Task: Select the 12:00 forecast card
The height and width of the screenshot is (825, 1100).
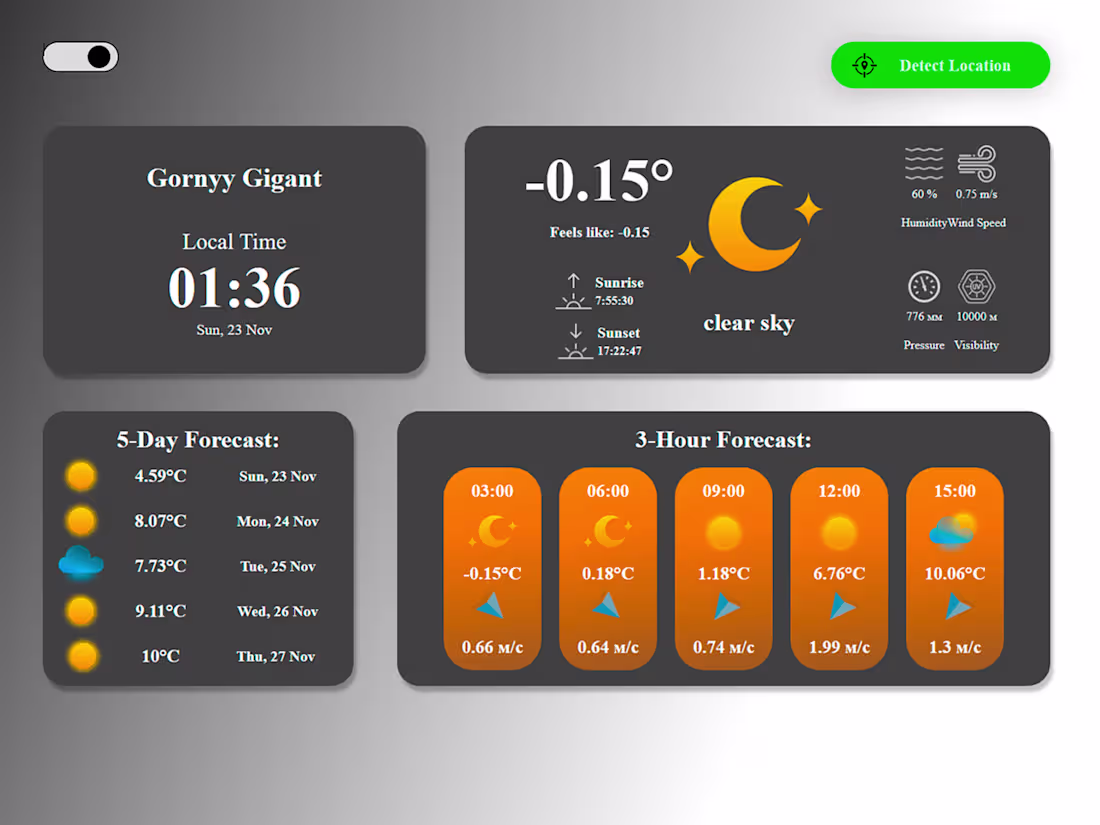Action: pos(839,568)
